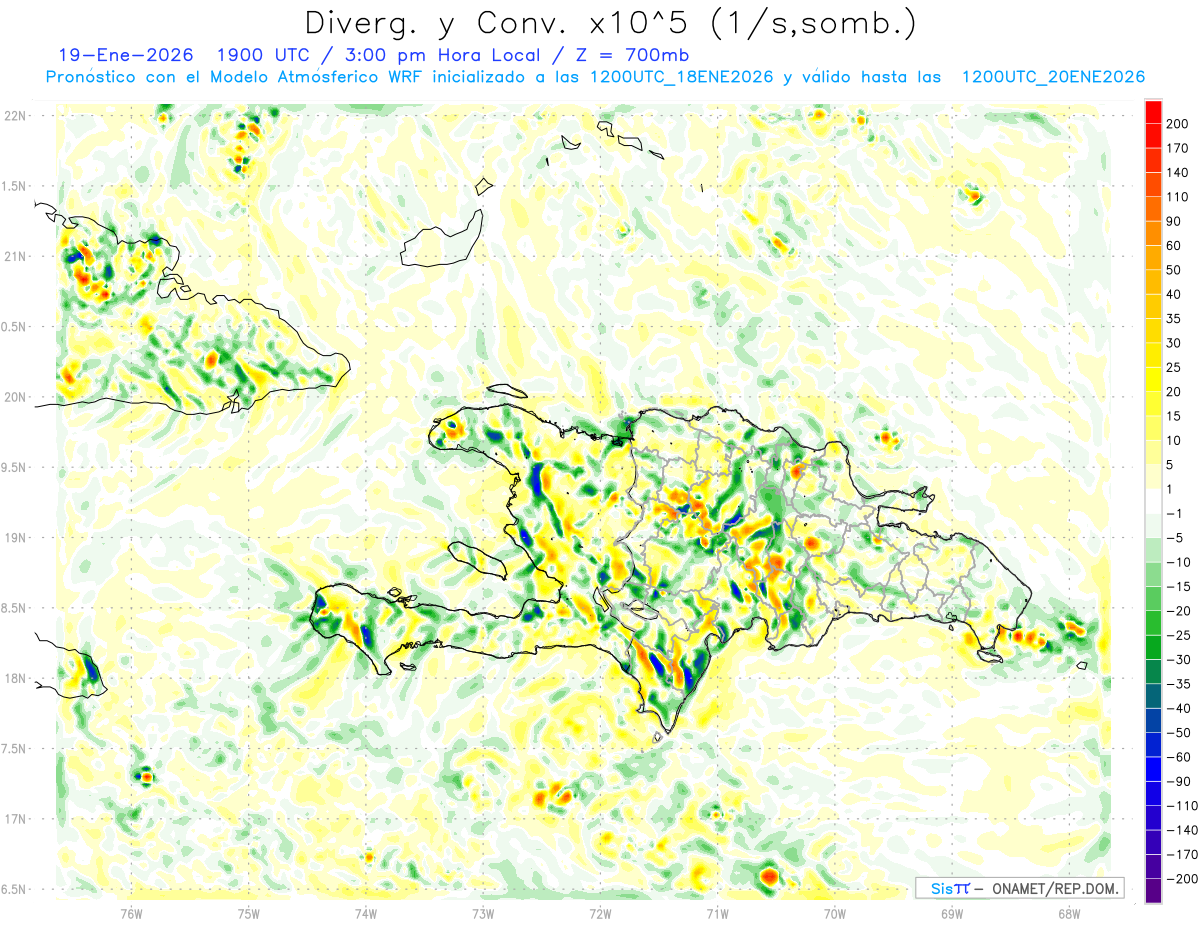Screen dimensions: 1200x927
Task: Click the 6.5N latitude label
Action: 15,889
